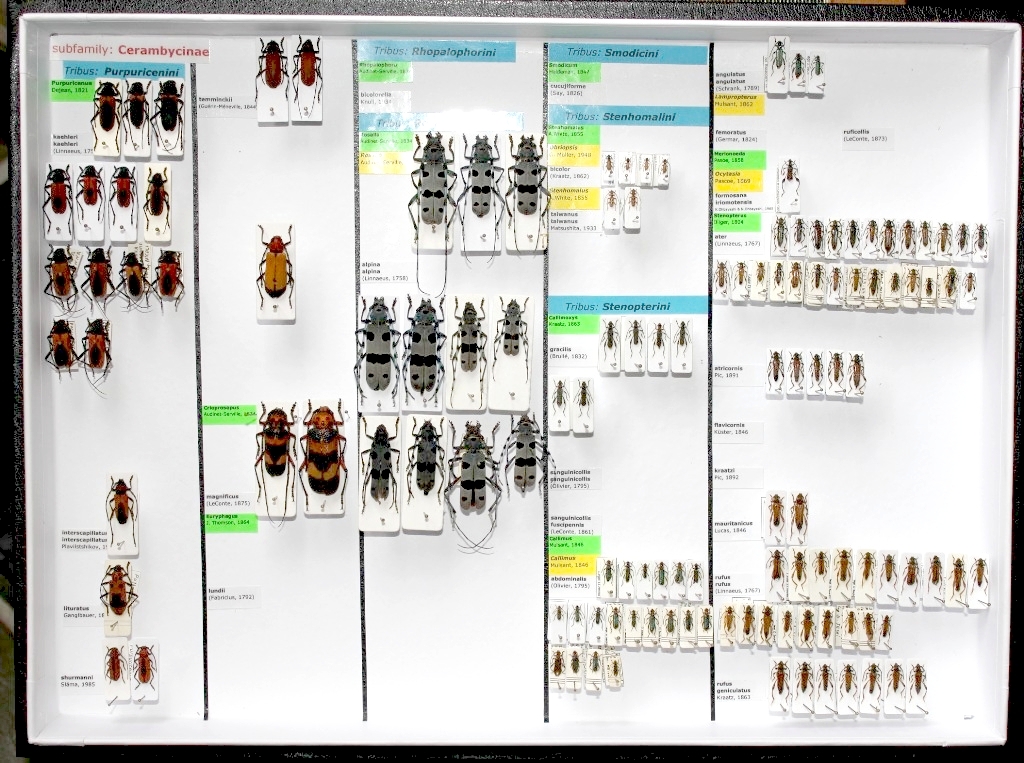Image resolution: width=1024 pixels, height=763 pixels.
Task: Click the green 'Purpuricenus Dejean, 1821' genus tag
Action: pyautogui.click(x=72, y=89)
